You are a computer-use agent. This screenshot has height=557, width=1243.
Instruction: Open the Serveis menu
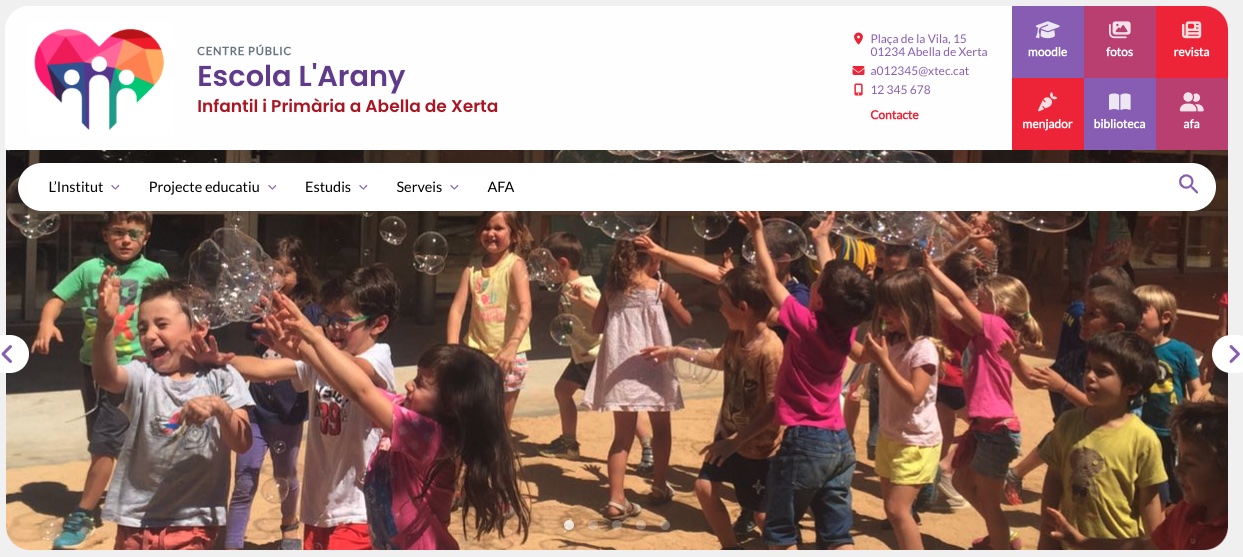click(427, 187)
